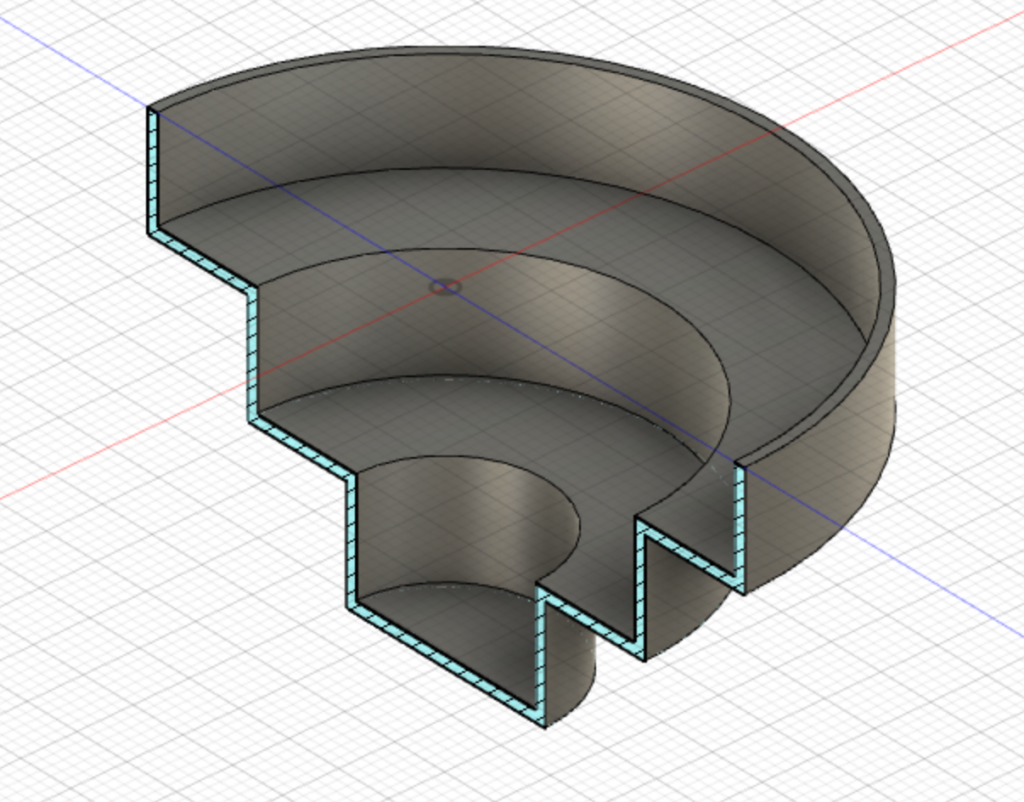Select the thin top rim face of the outer wall
The image size is (1024, 802).
tap(520, 53)
